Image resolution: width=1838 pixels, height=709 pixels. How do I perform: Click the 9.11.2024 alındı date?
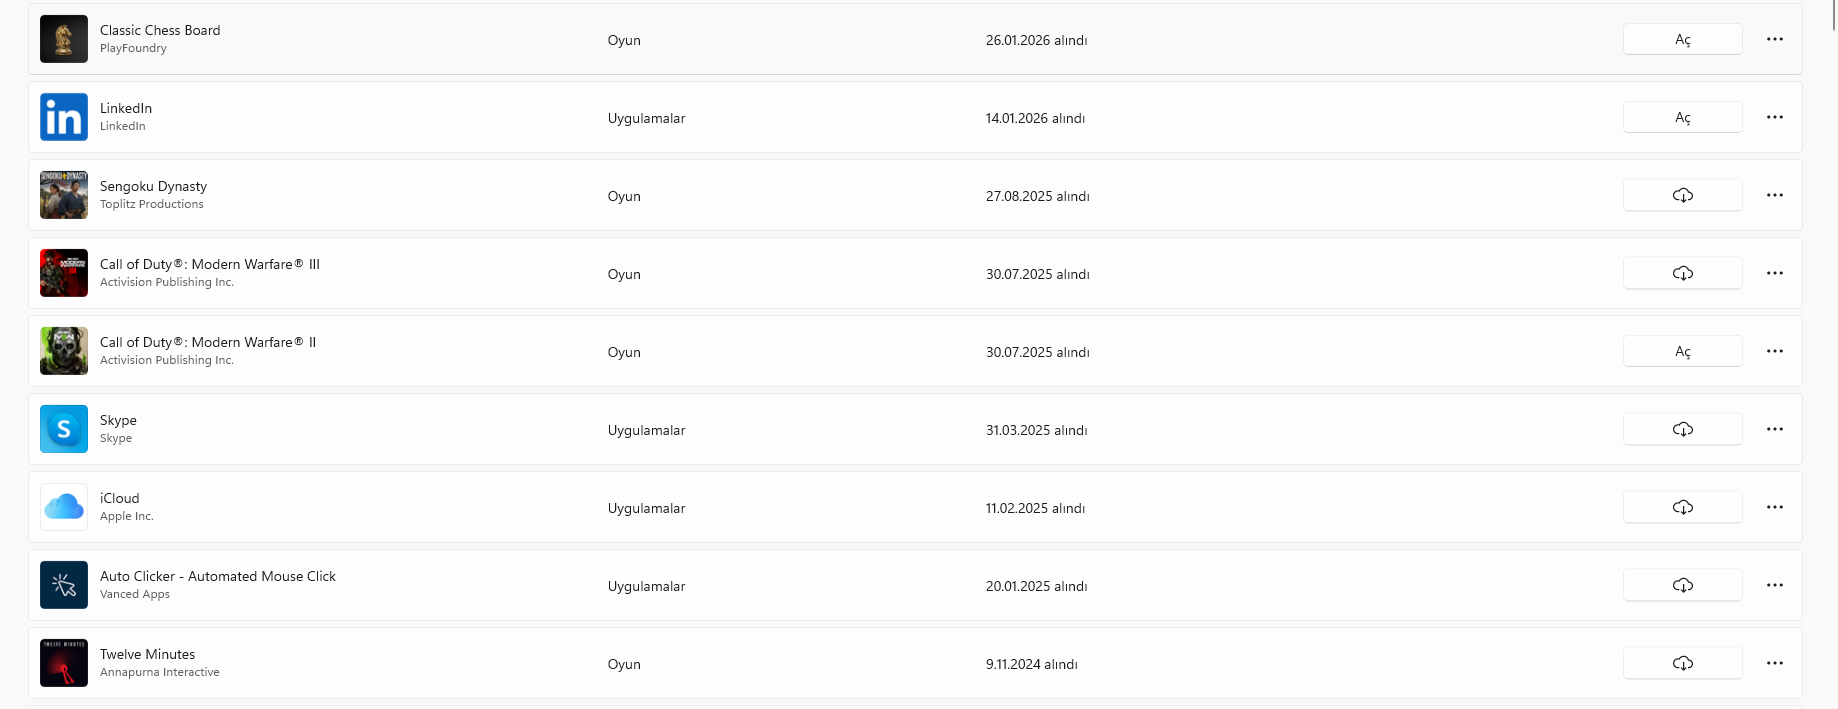[1031, 664]
